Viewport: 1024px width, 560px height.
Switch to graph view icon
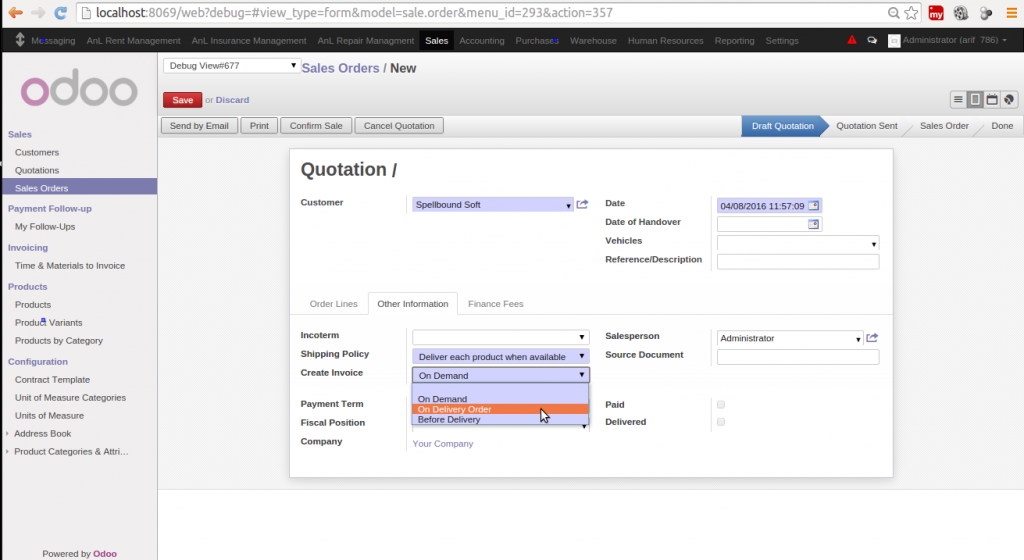pyautogui.click(x=1009, y=100)
